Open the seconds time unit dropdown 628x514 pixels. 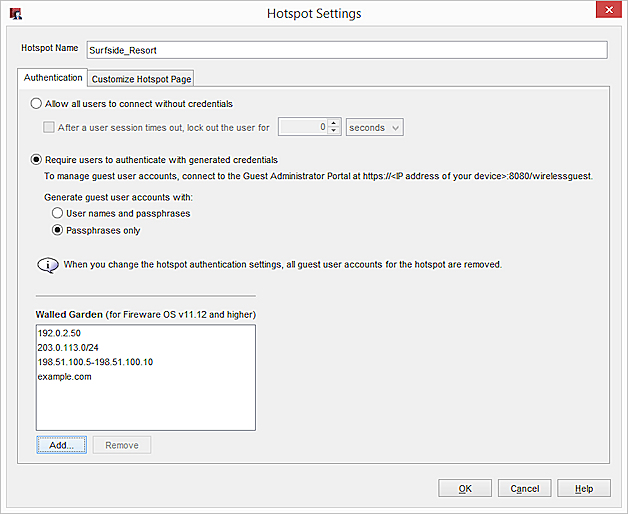(374, 127)
